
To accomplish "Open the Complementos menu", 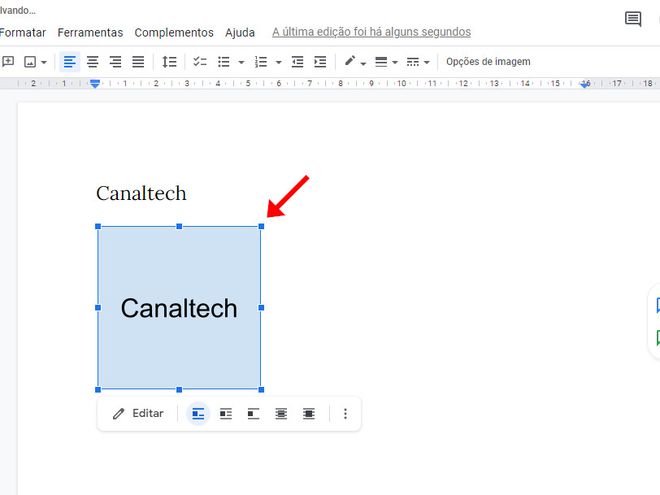I will [174, 32].
